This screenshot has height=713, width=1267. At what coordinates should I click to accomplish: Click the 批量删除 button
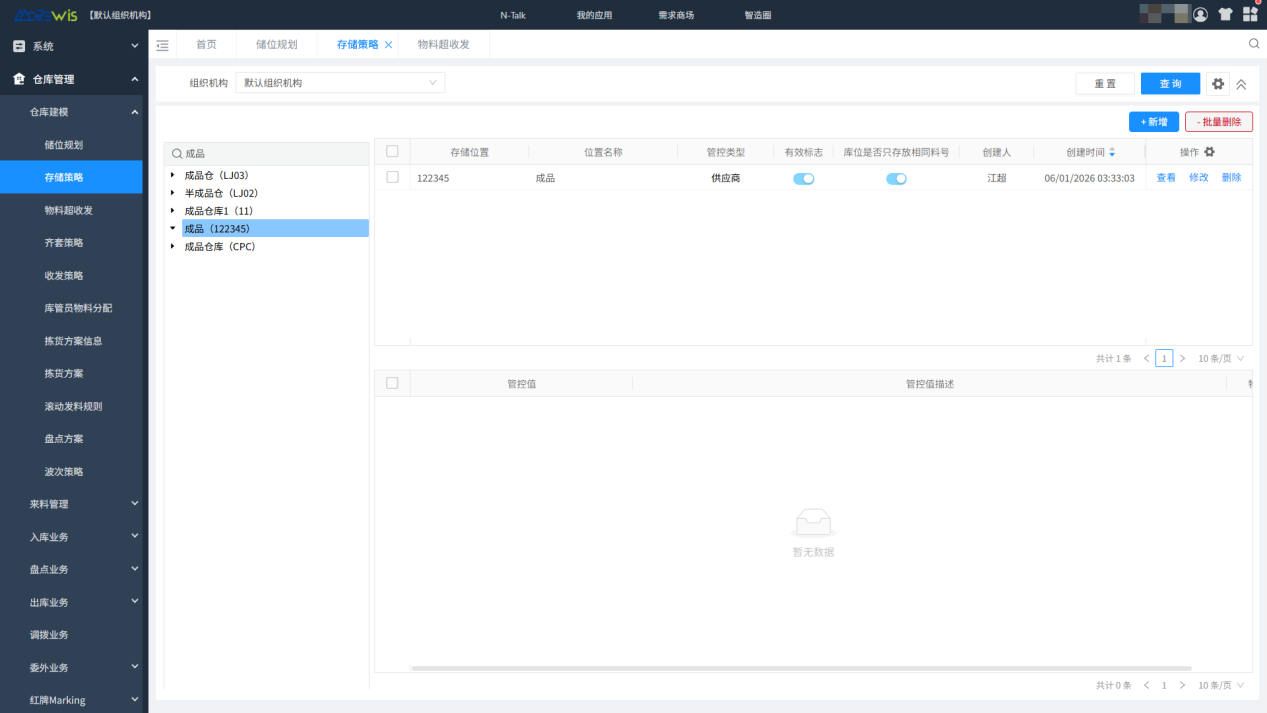click(1219, 121)
